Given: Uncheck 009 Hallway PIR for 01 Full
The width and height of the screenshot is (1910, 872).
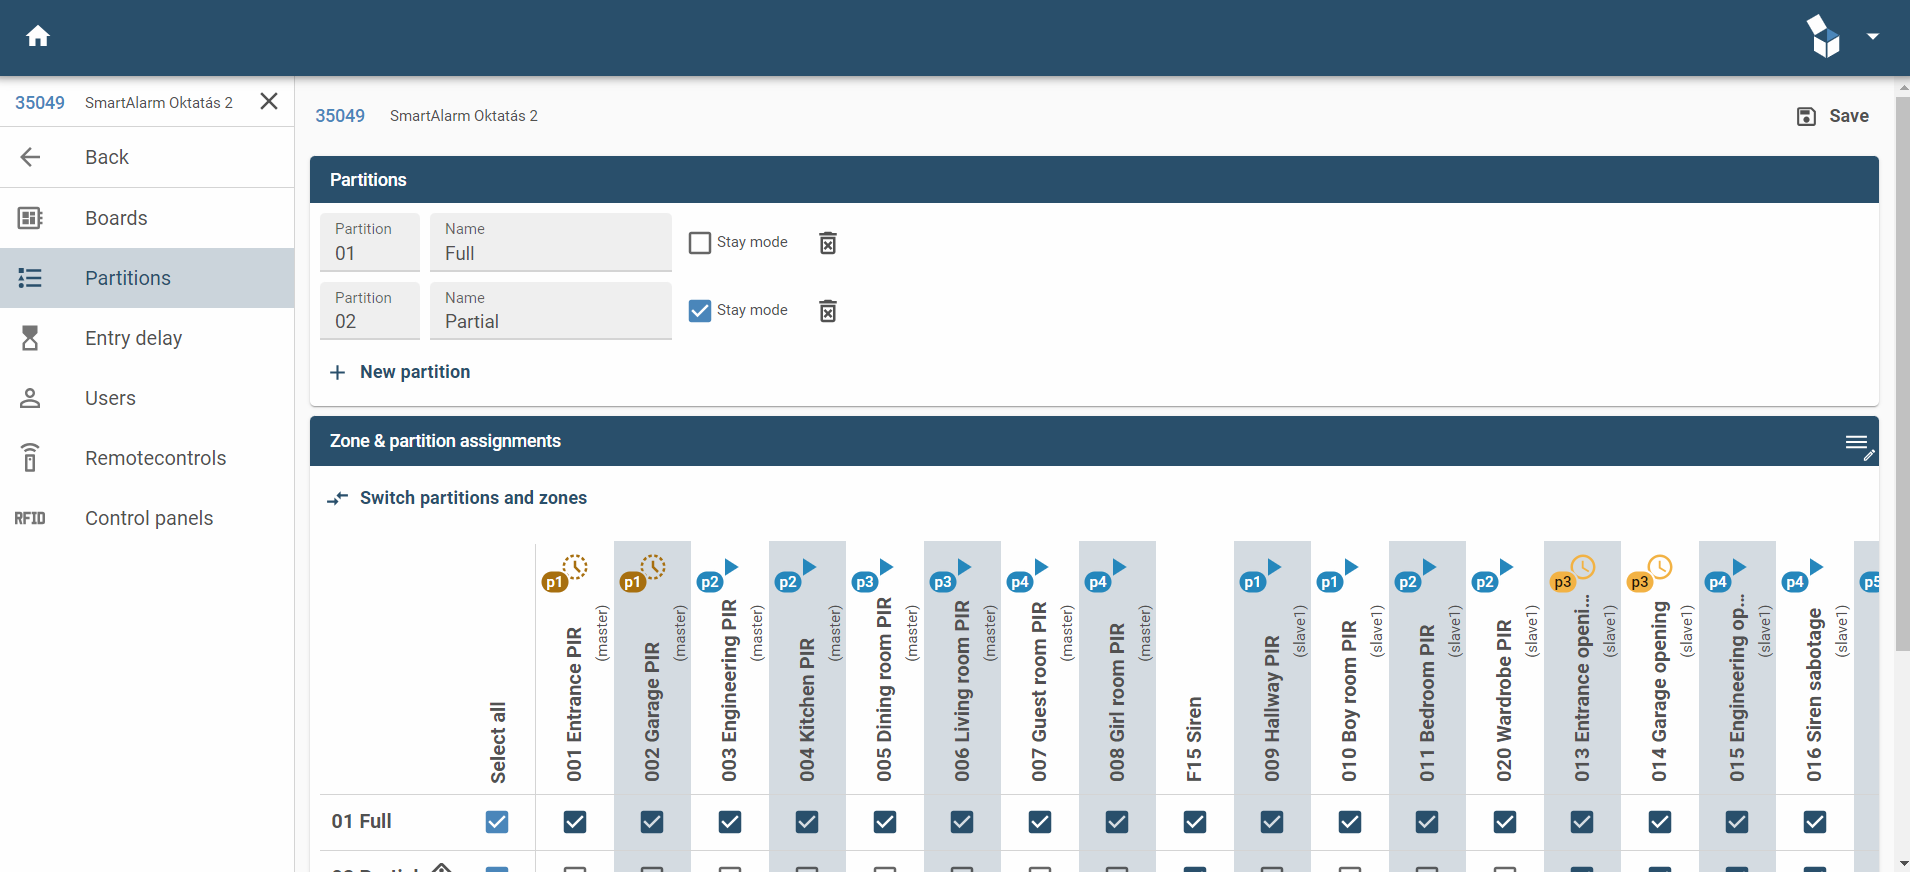Looking at the screenshot, I should point(1272,822).
